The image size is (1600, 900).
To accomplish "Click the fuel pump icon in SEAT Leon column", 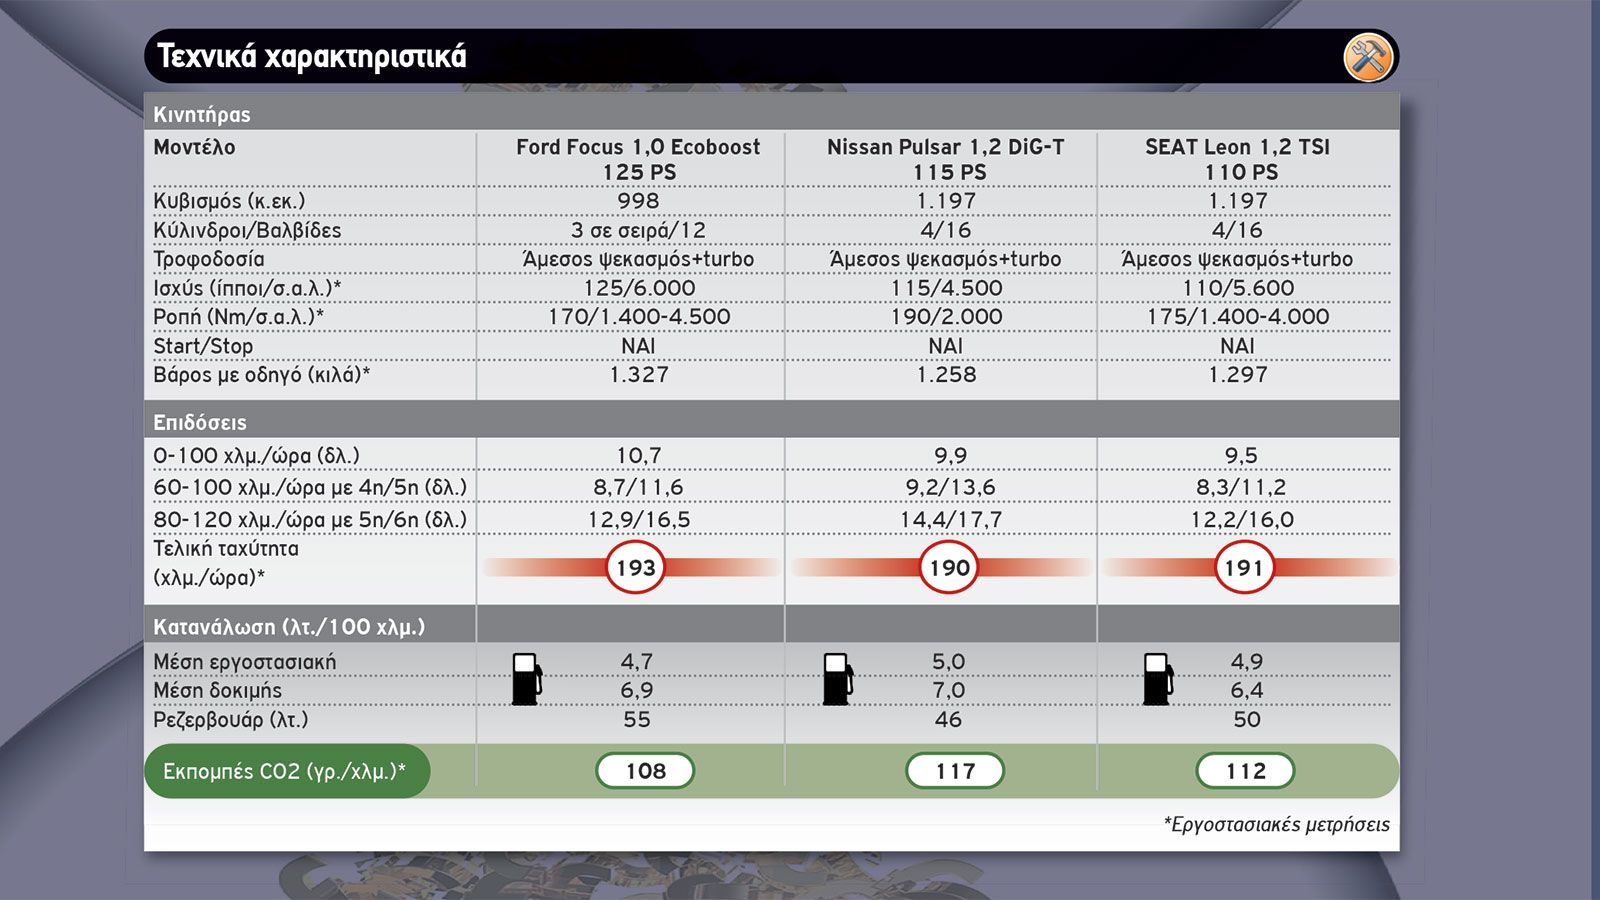I will (1158, 679).
